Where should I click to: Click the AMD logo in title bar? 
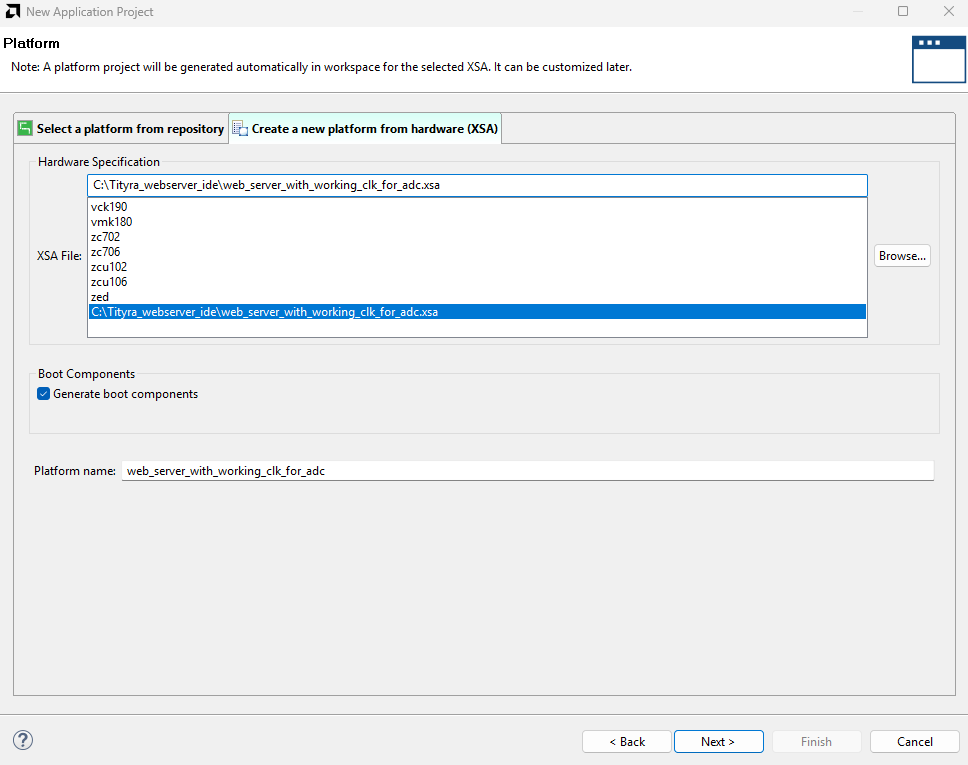[12, 12]
